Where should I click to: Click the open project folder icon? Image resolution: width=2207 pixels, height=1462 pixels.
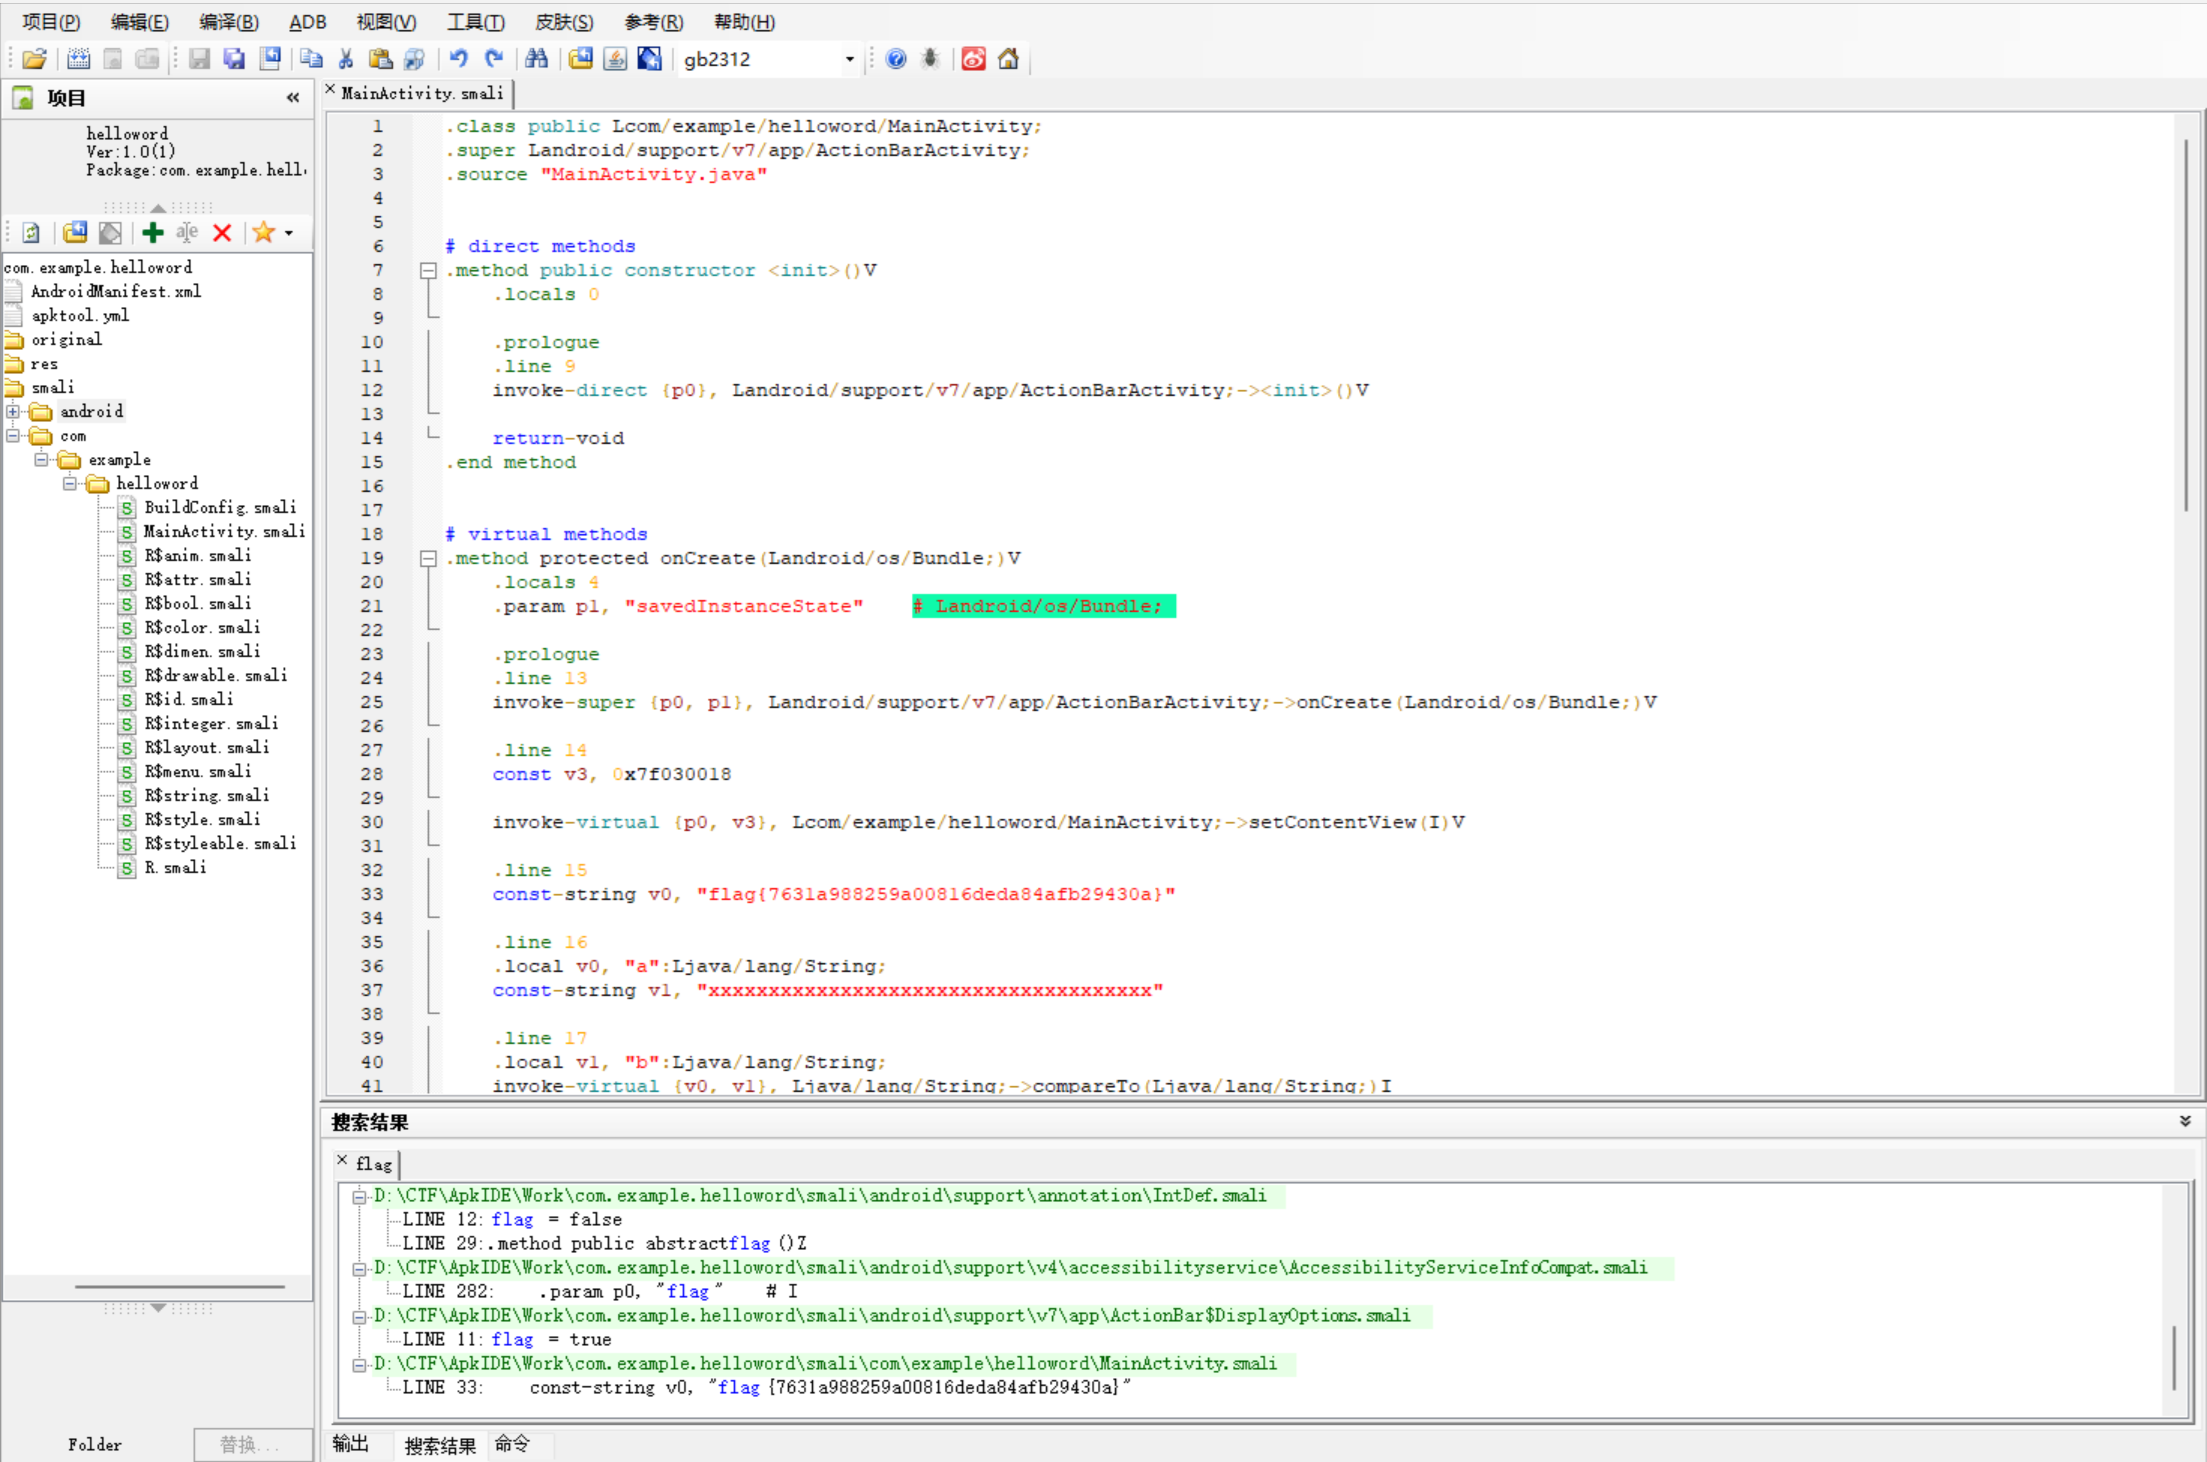tap(34, 59)
